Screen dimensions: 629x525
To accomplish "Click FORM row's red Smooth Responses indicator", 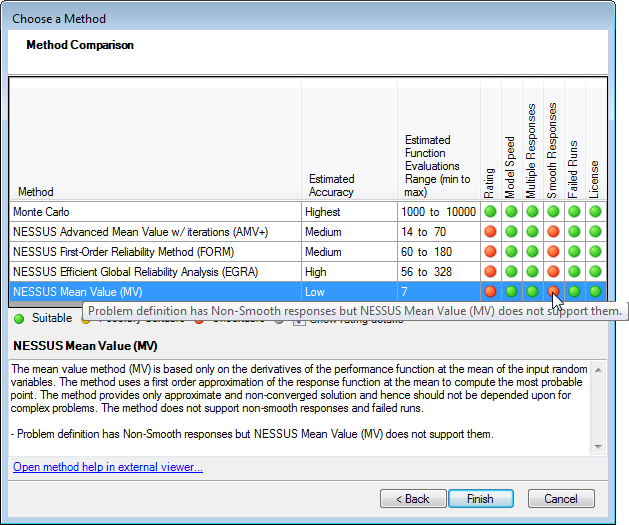I will point(553,251).
